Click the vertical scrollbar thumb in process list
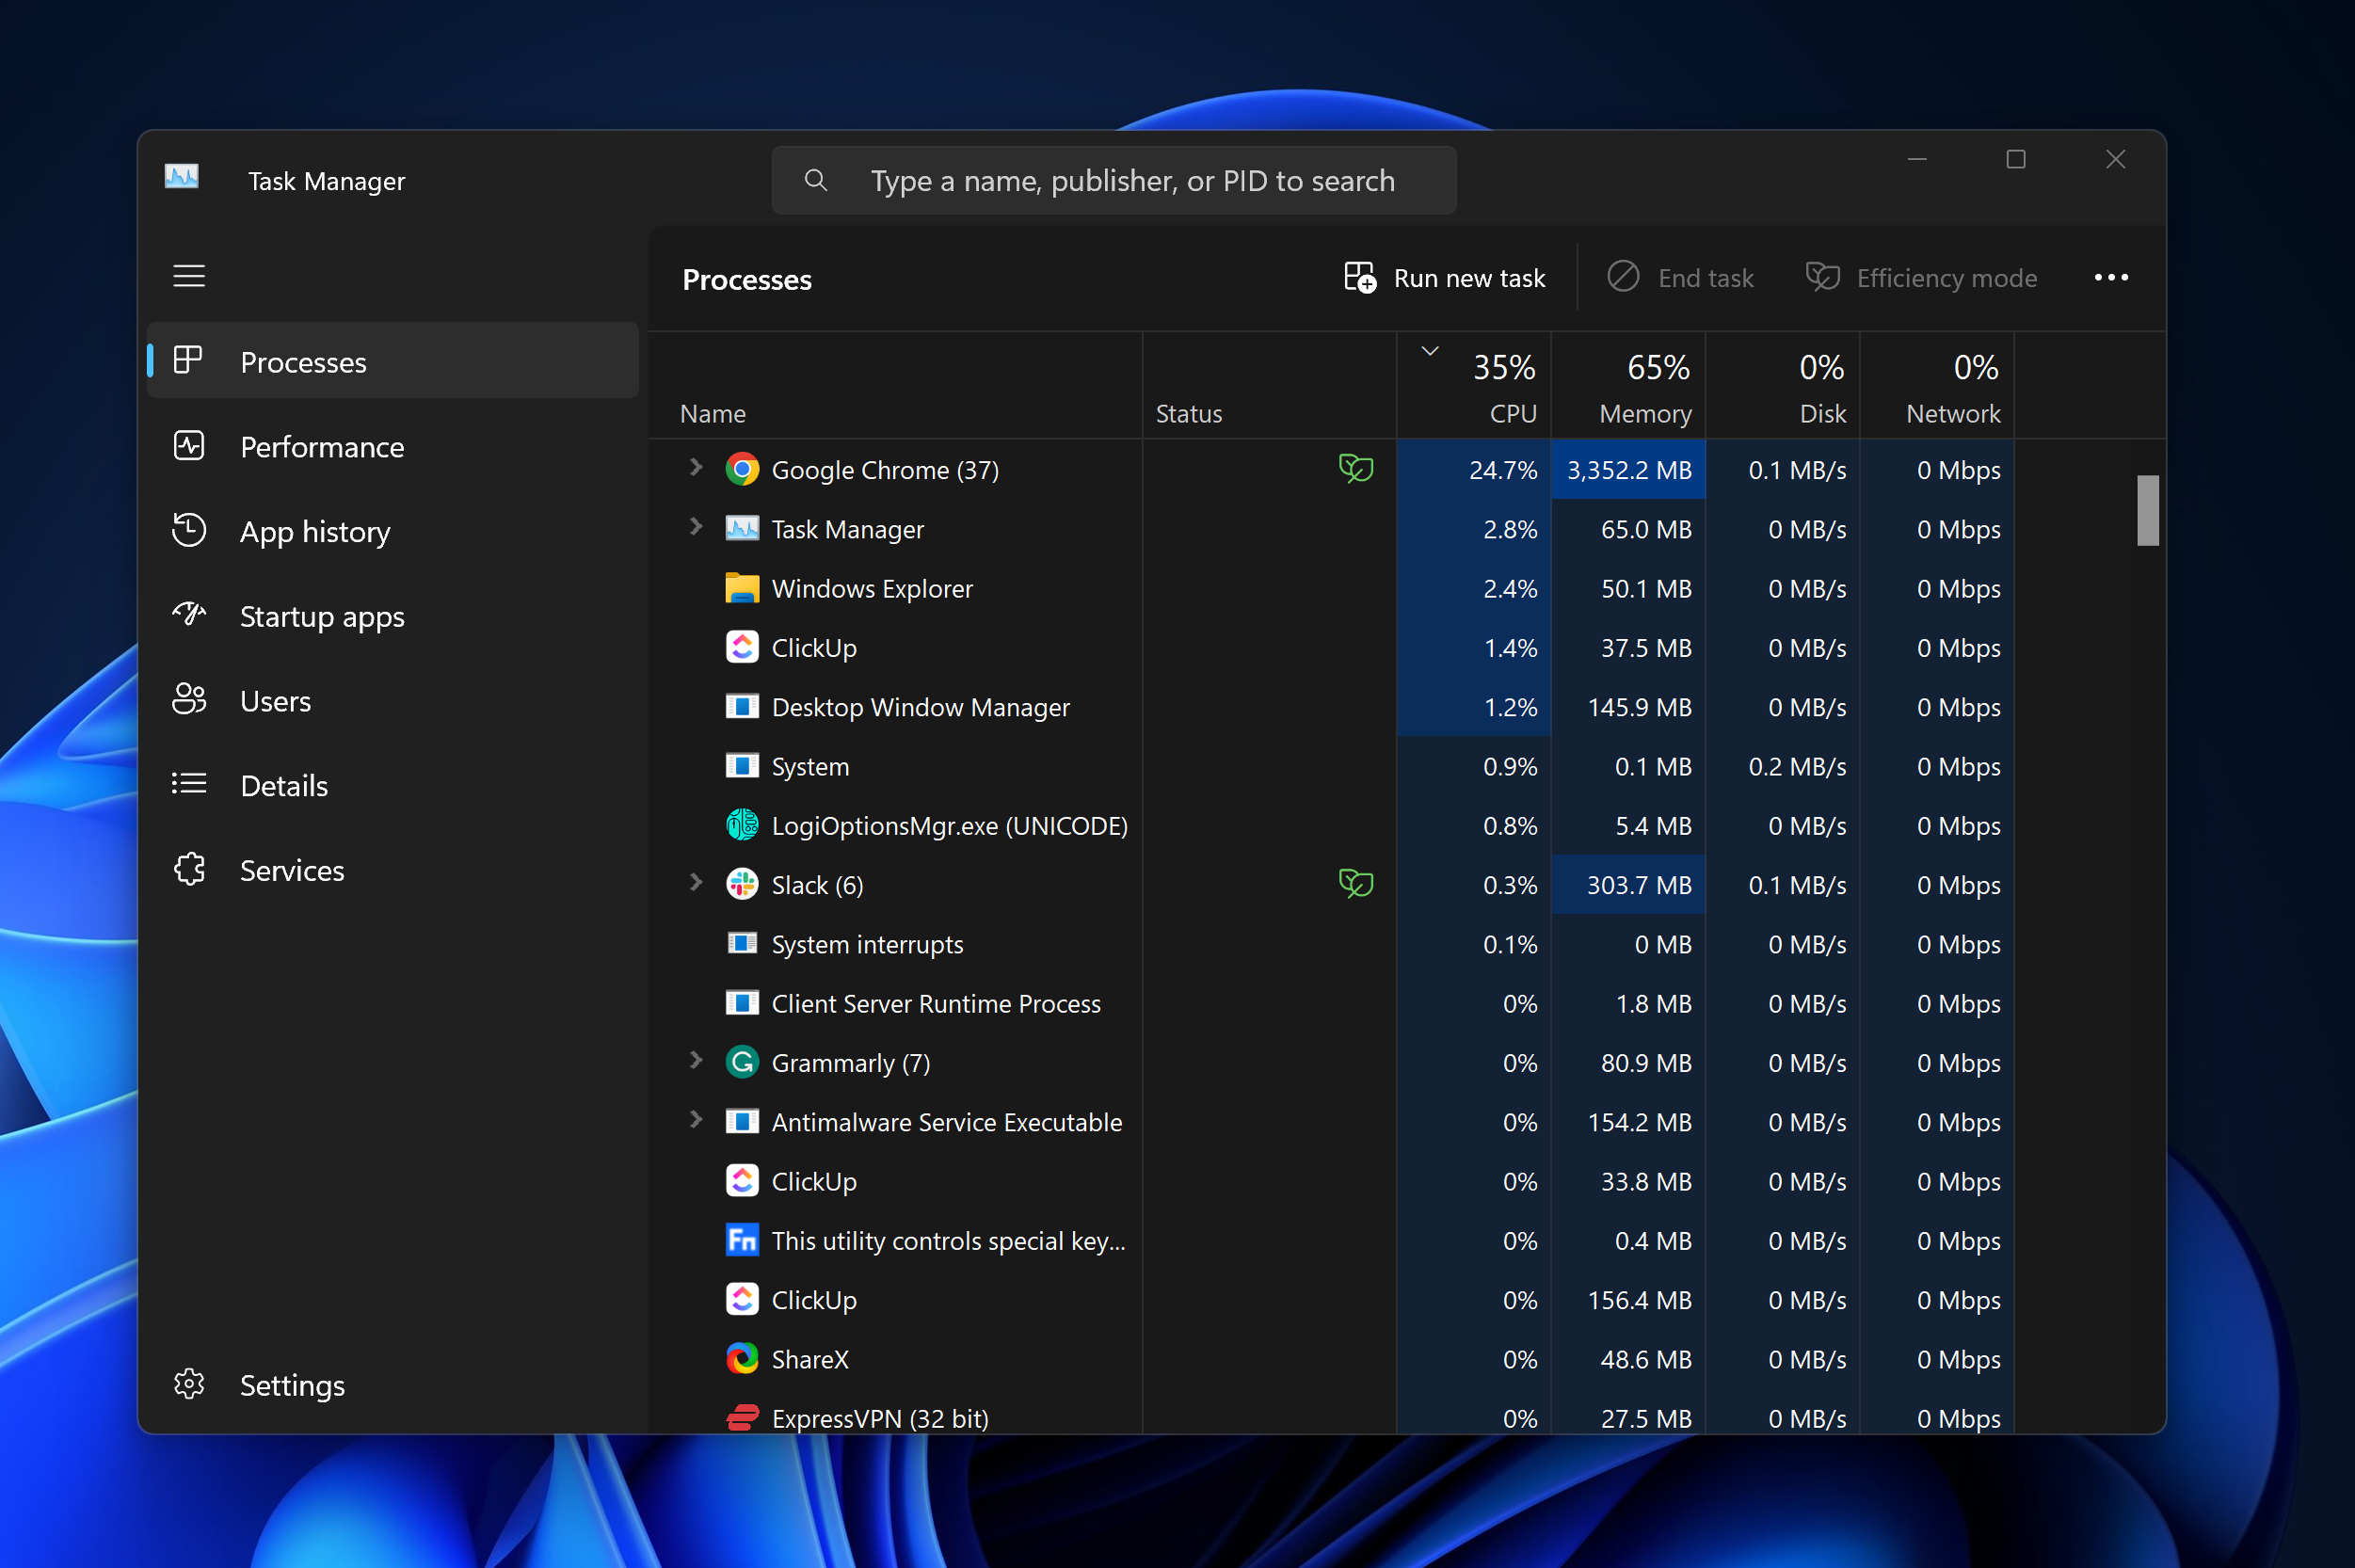 click(2147, 511)
